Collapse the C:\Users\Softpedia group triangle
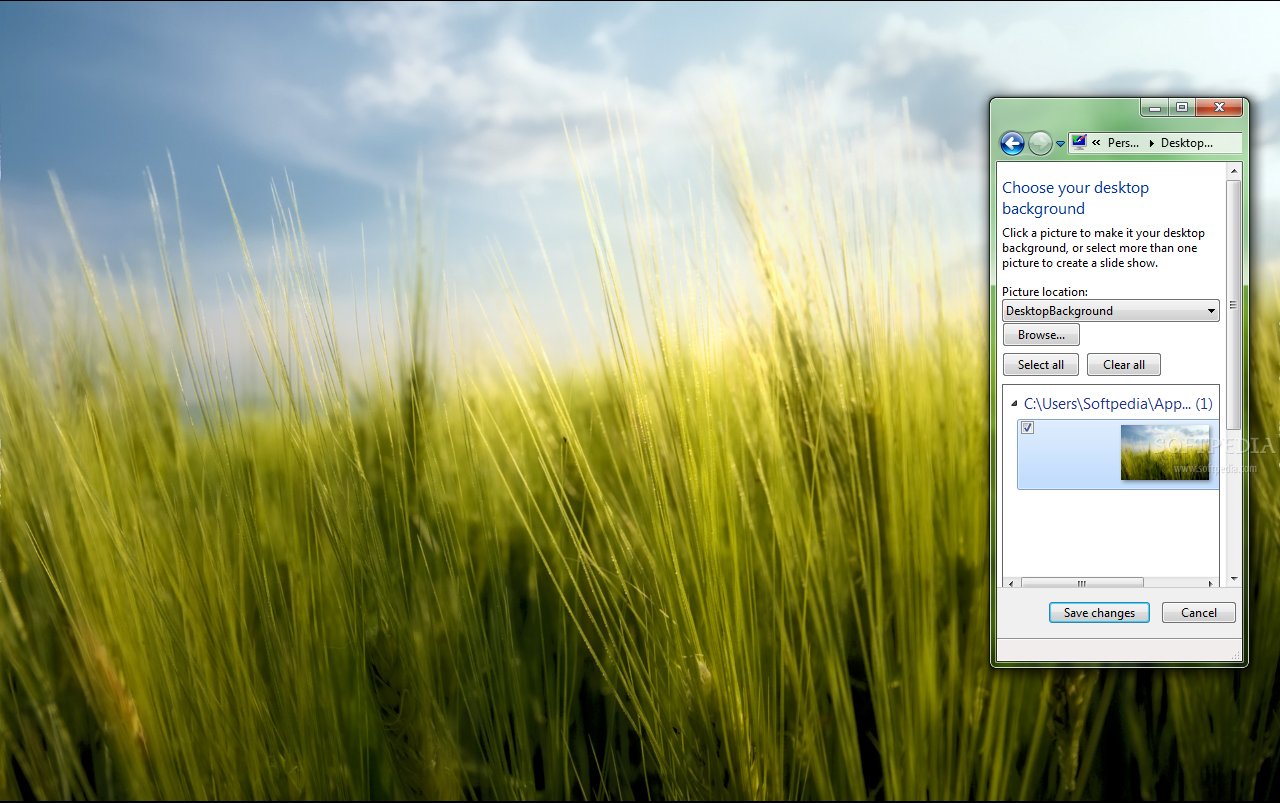Screen dimensions: 1280x803 [1014, 404]
